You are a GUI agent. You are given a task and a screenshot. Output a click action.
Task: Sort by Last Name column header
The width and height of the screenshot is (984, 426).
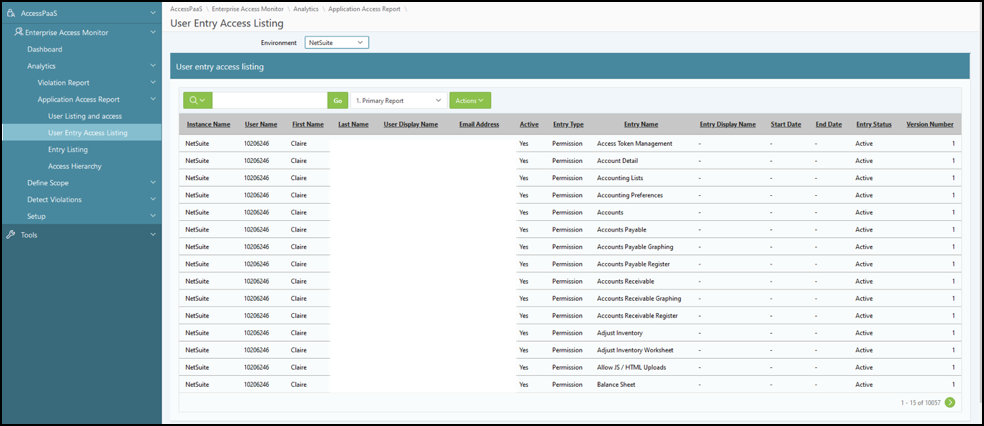(353, 124)
